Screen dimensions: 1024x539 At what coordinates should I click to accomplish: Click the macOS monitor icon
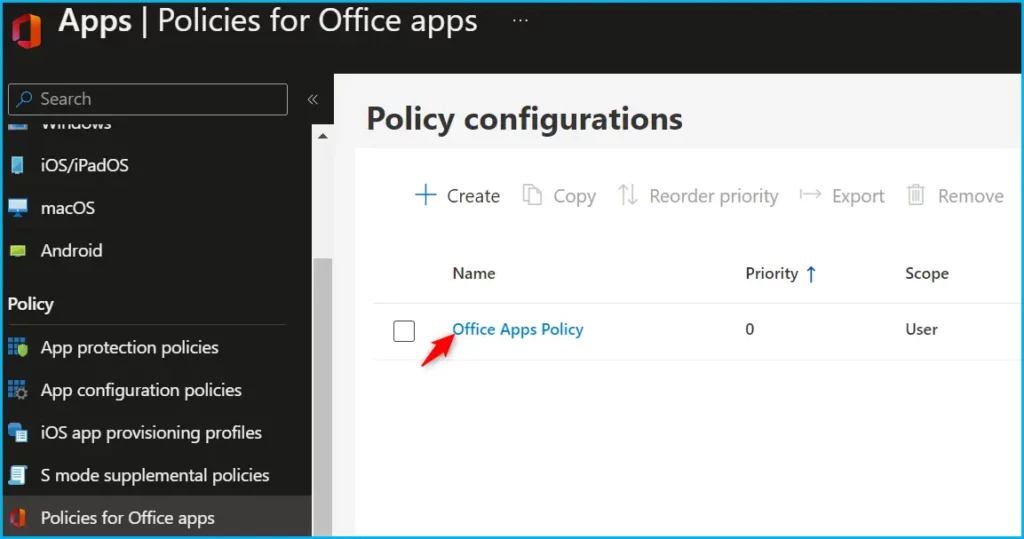18,208
